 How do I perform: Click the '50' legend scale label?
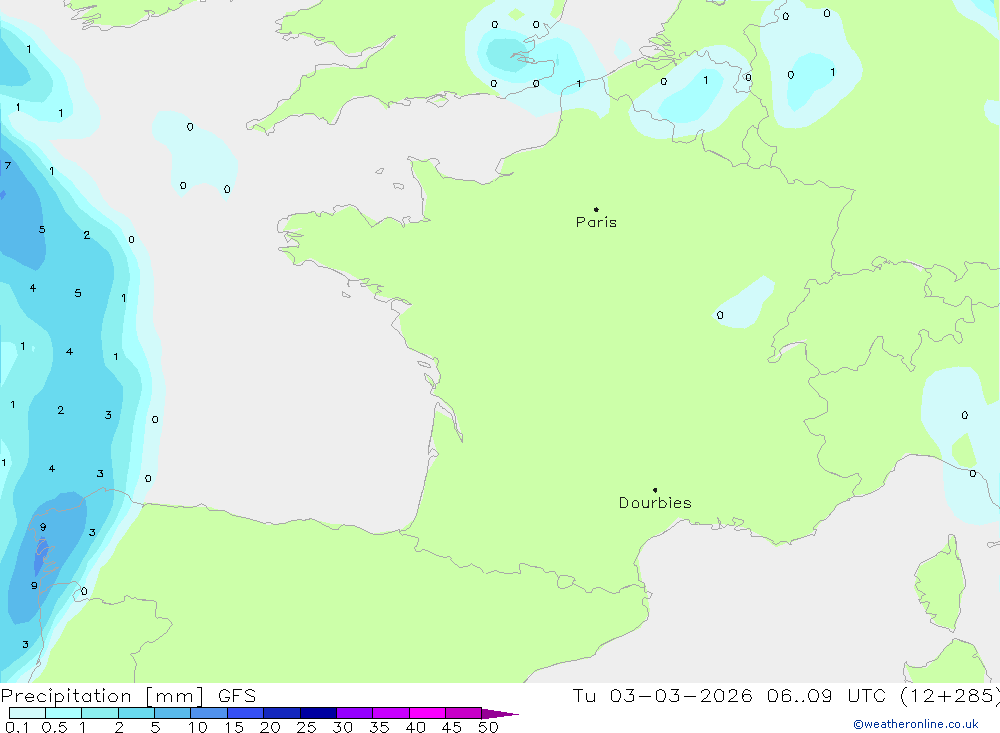tap(488, 727)
